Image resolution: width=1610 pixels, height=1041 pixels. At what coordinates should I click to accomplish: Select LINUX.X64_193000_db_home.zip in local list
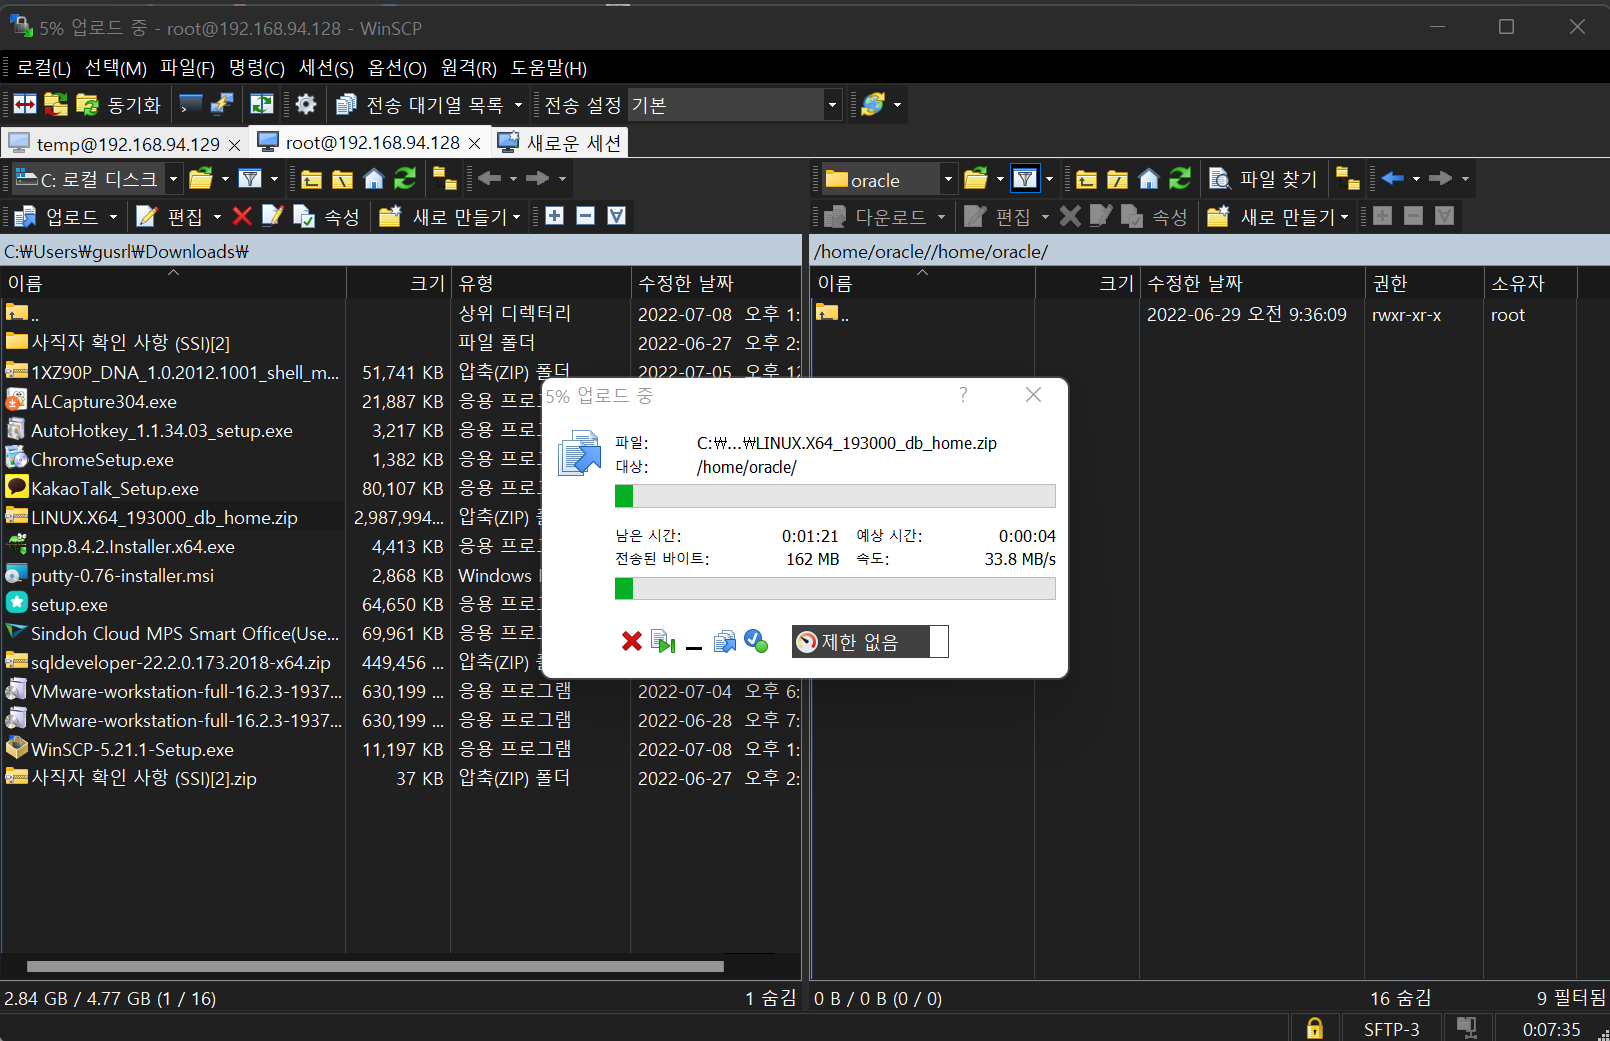tap(165, 517)
